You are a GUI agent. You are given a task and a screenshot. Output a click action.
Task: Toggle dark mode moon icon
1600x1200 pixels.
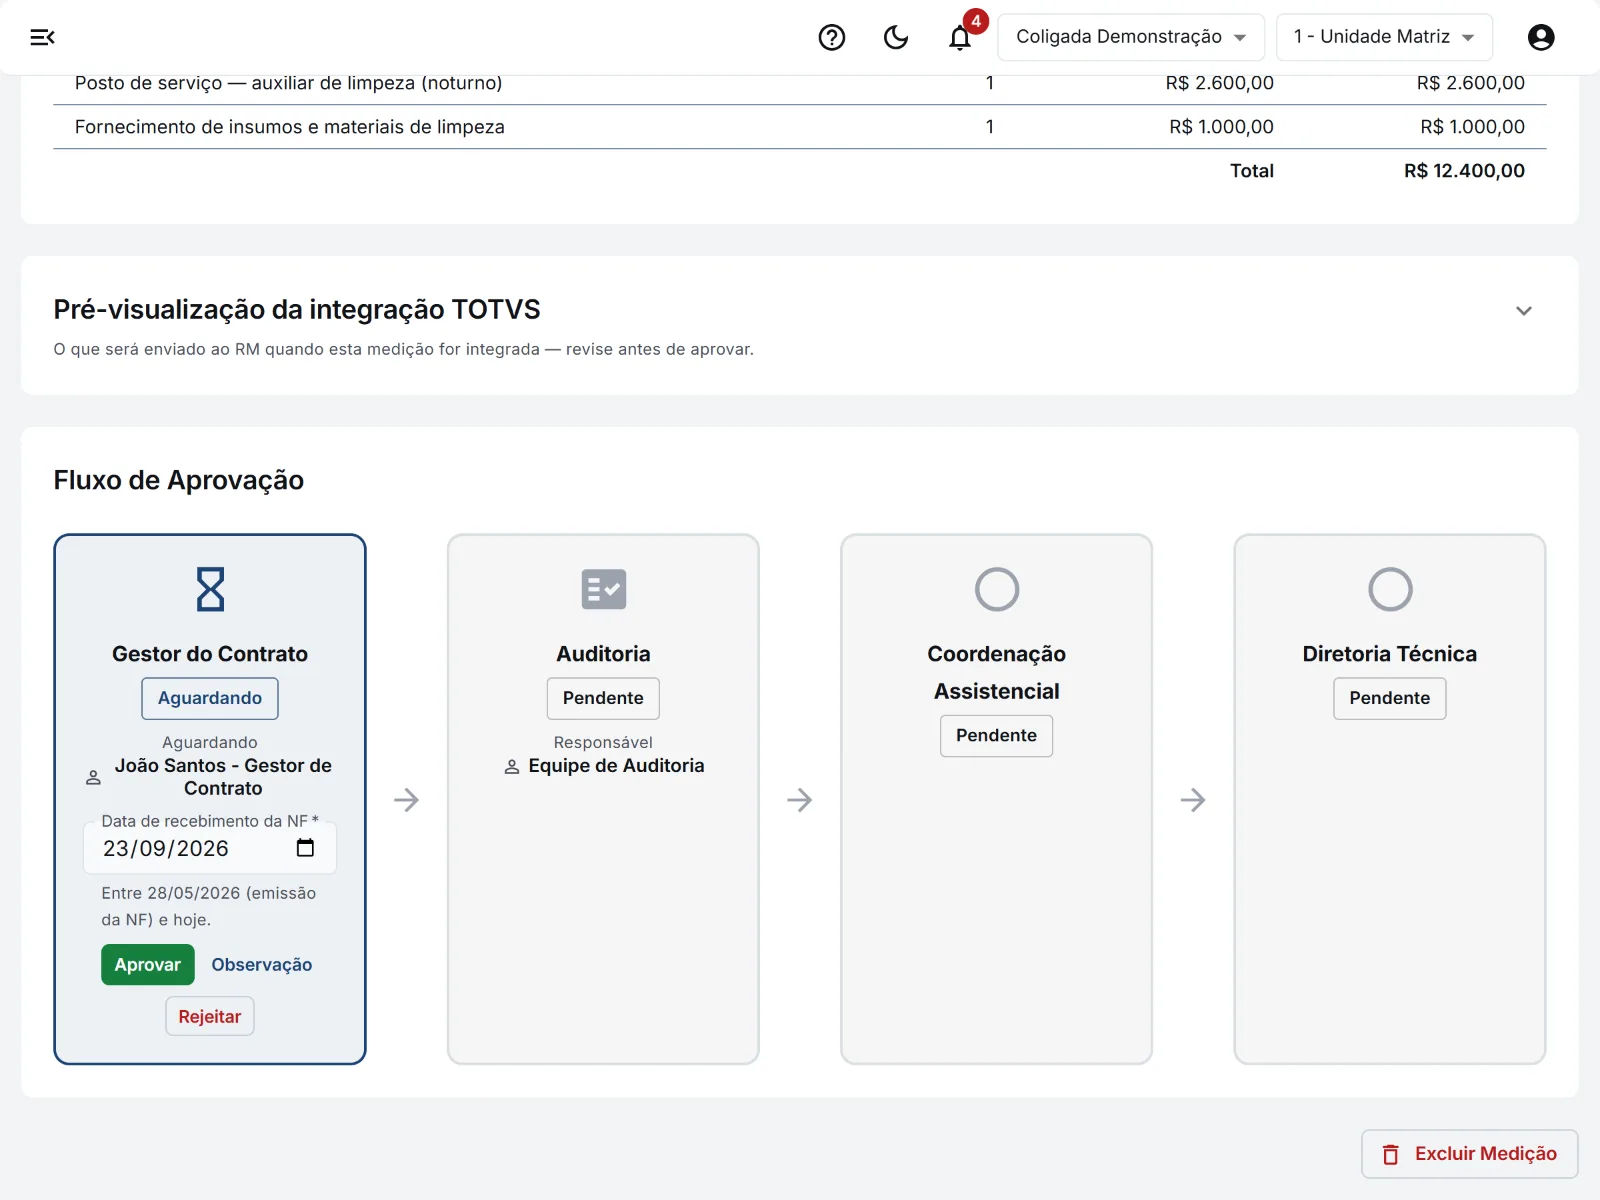[896, 37]
